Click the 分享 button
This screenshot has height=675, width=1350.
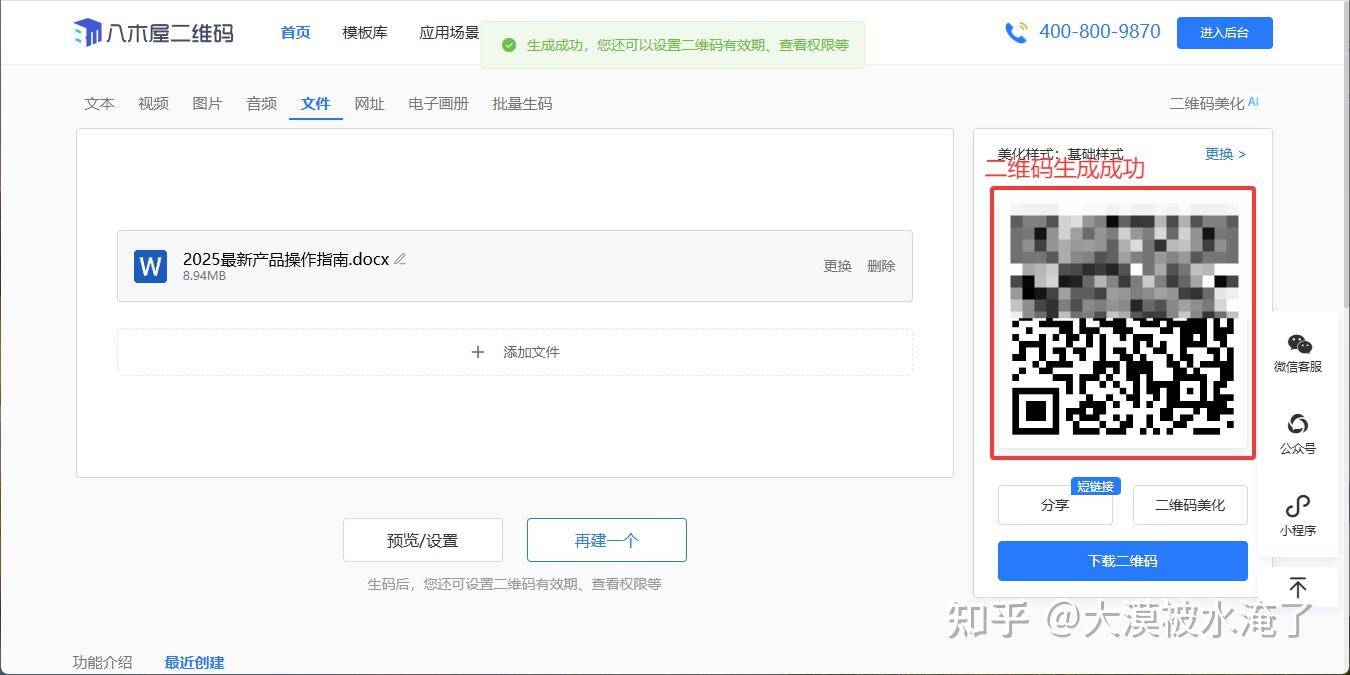point(1055,505)
